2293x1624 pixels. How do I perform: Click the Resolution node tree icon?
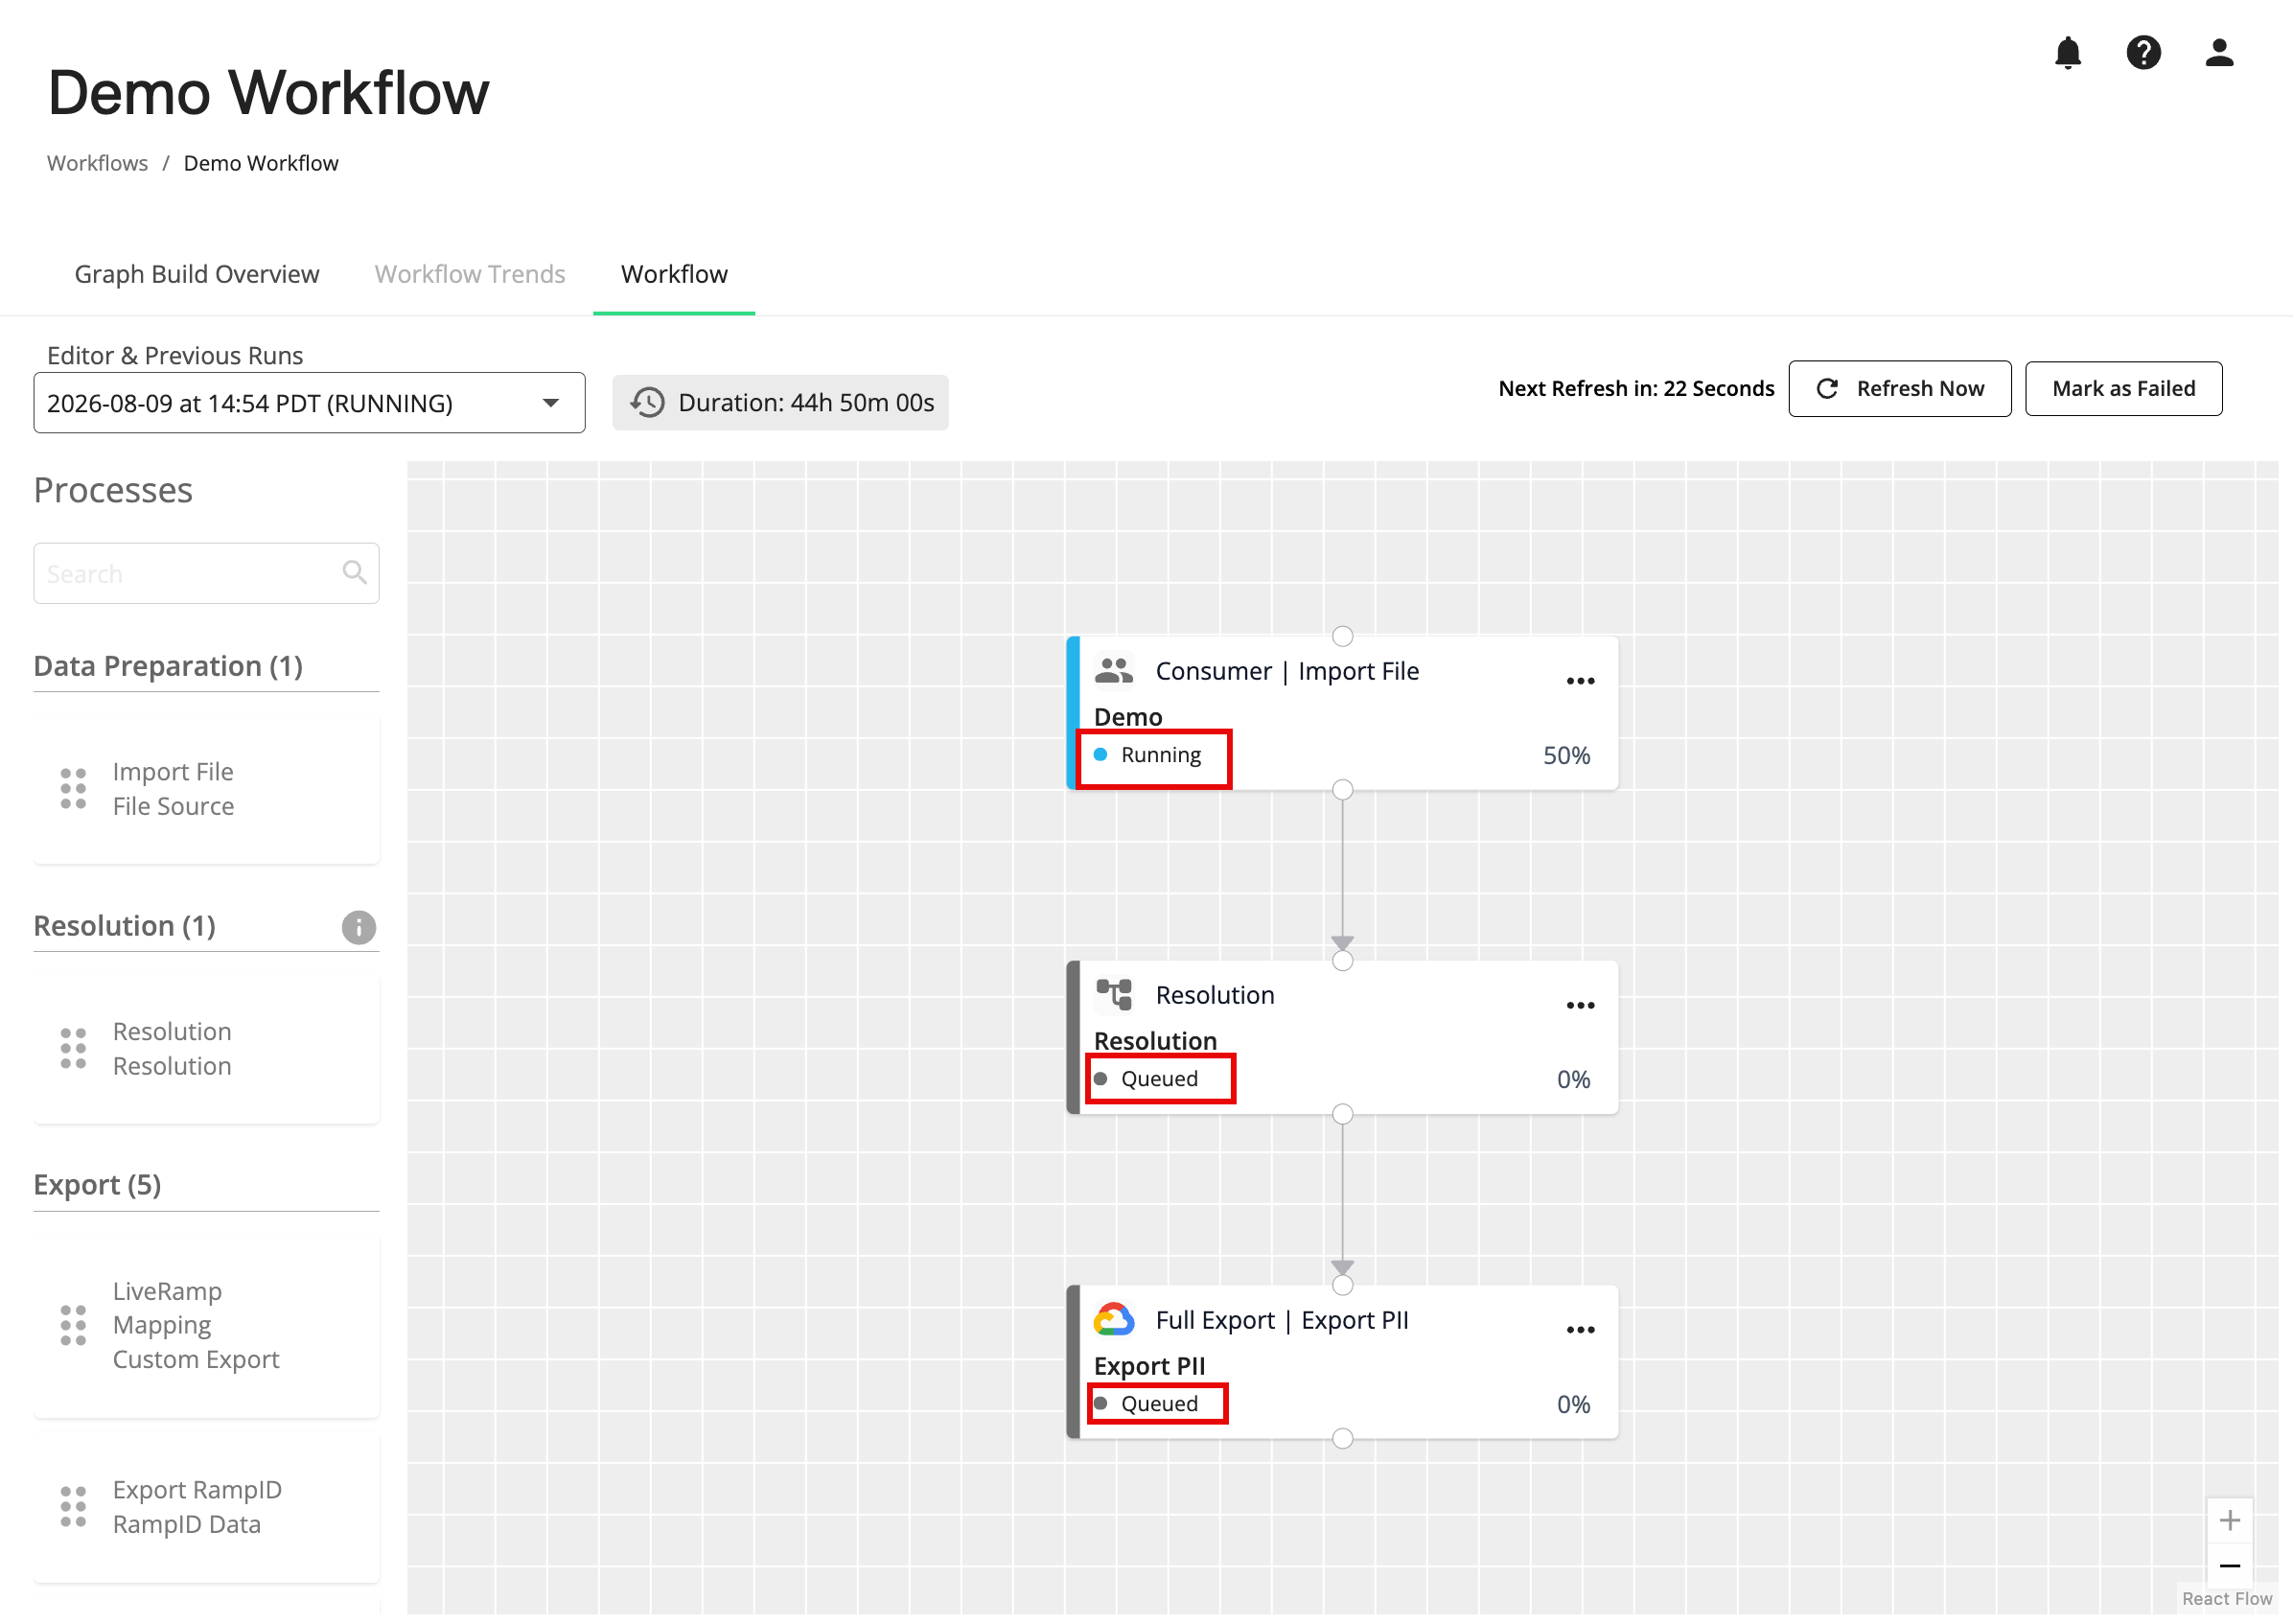[x=1114, y=996]
